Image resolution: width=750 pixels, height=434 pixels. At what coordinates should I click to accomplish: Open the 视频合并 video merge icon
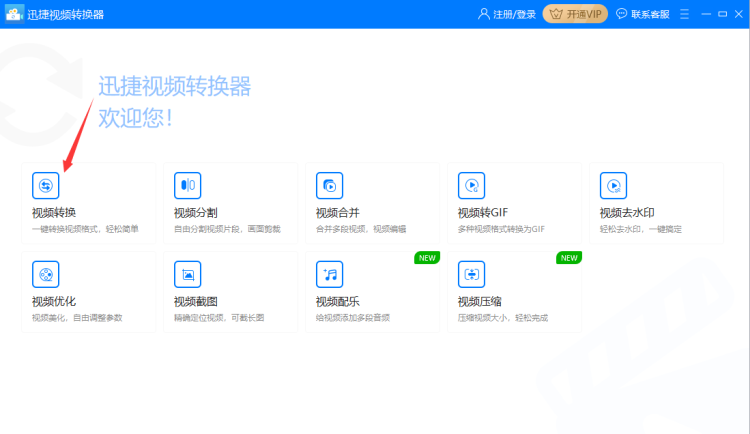tap(330, 185)
